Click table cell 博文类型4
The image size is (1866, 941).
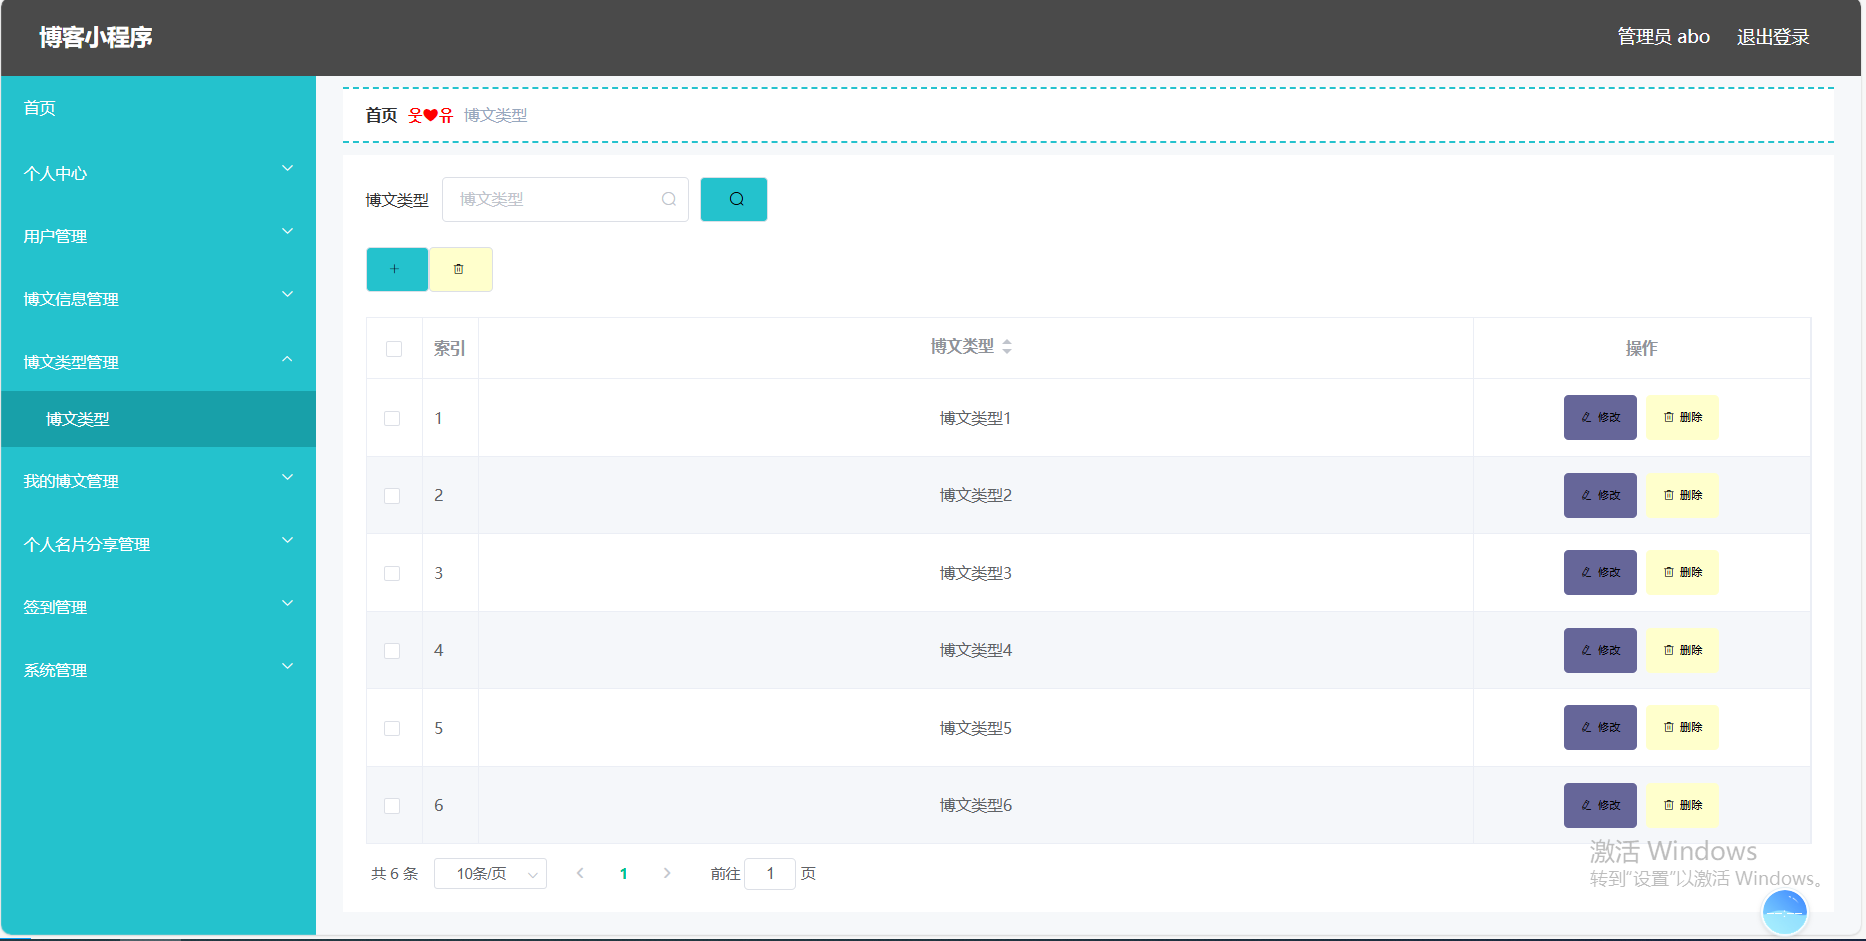click(x=975, y=650)
